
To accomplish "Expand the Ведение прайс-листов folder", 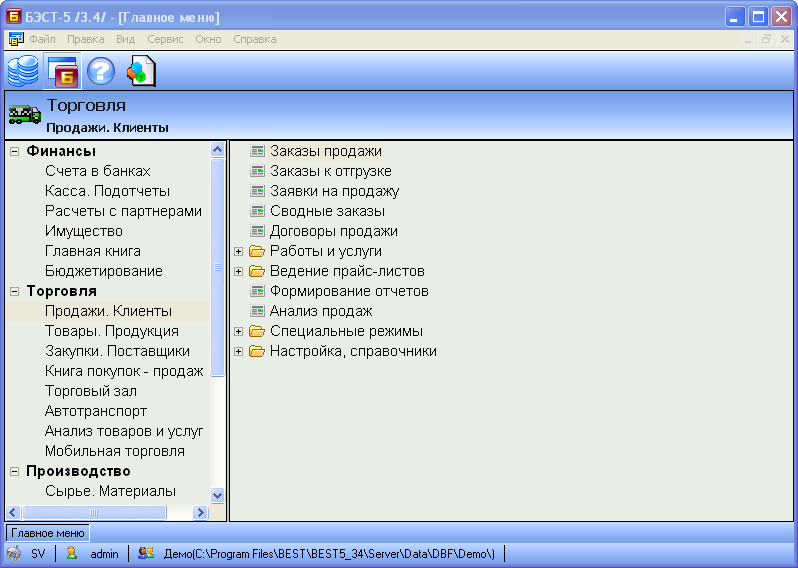I will click(x=239, y=271).
